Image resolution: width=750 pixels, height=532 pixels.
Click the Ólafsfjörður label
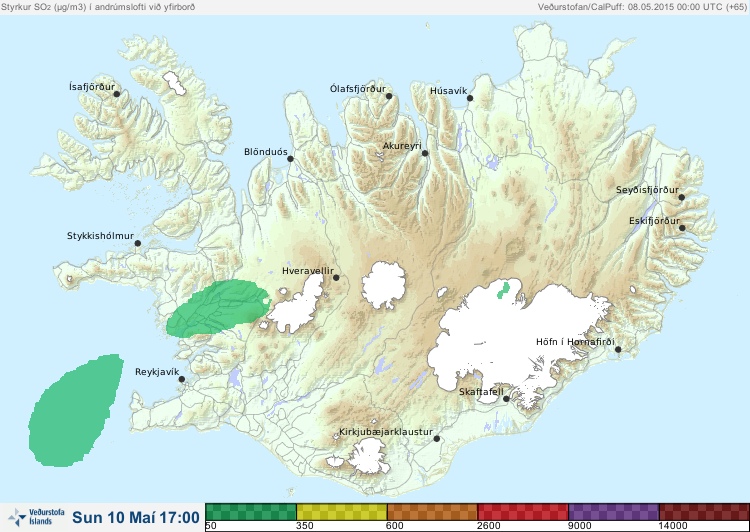click(x=358, y=89)
